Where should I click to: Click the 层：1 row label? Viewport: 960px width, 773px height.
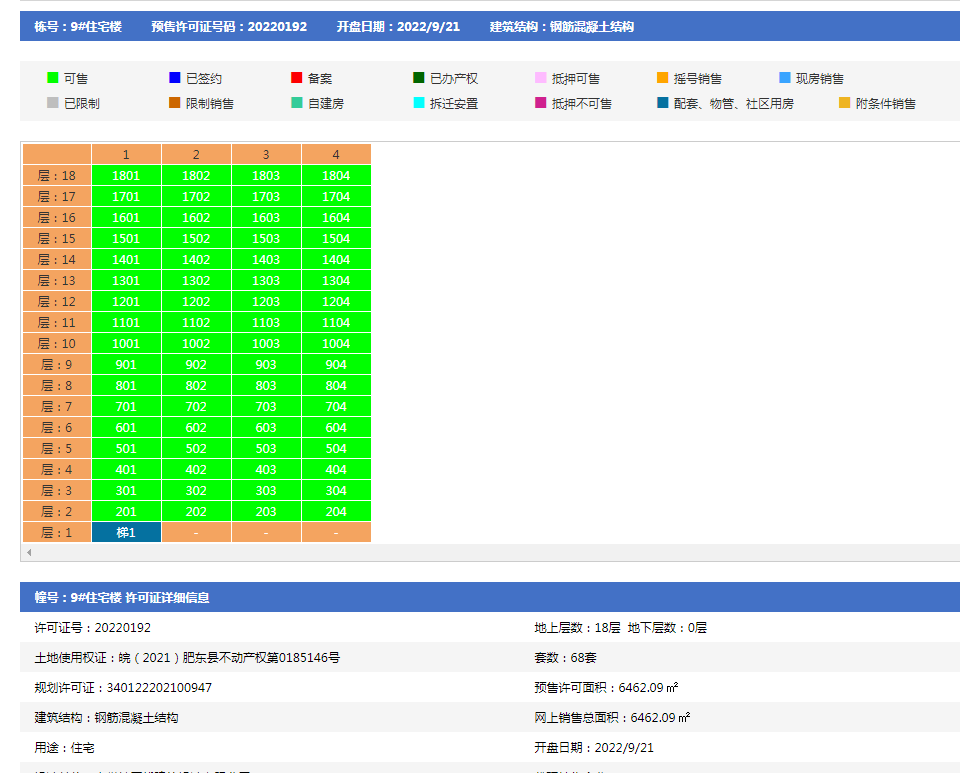57,532
